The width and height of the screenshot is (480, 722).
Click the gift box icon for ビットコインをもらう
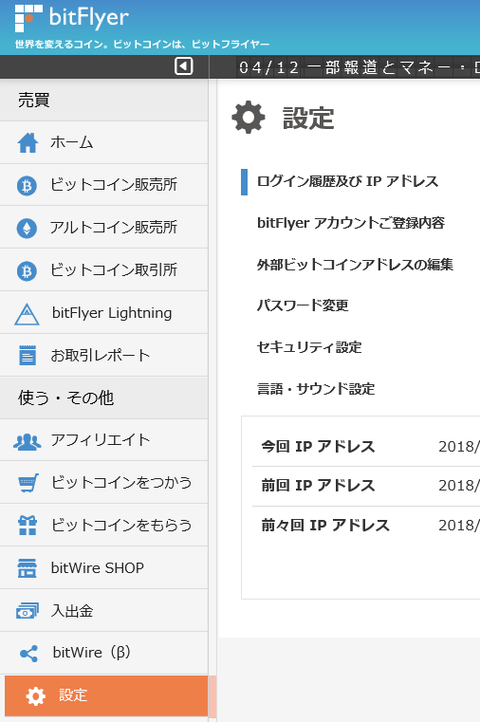point(27,525)
